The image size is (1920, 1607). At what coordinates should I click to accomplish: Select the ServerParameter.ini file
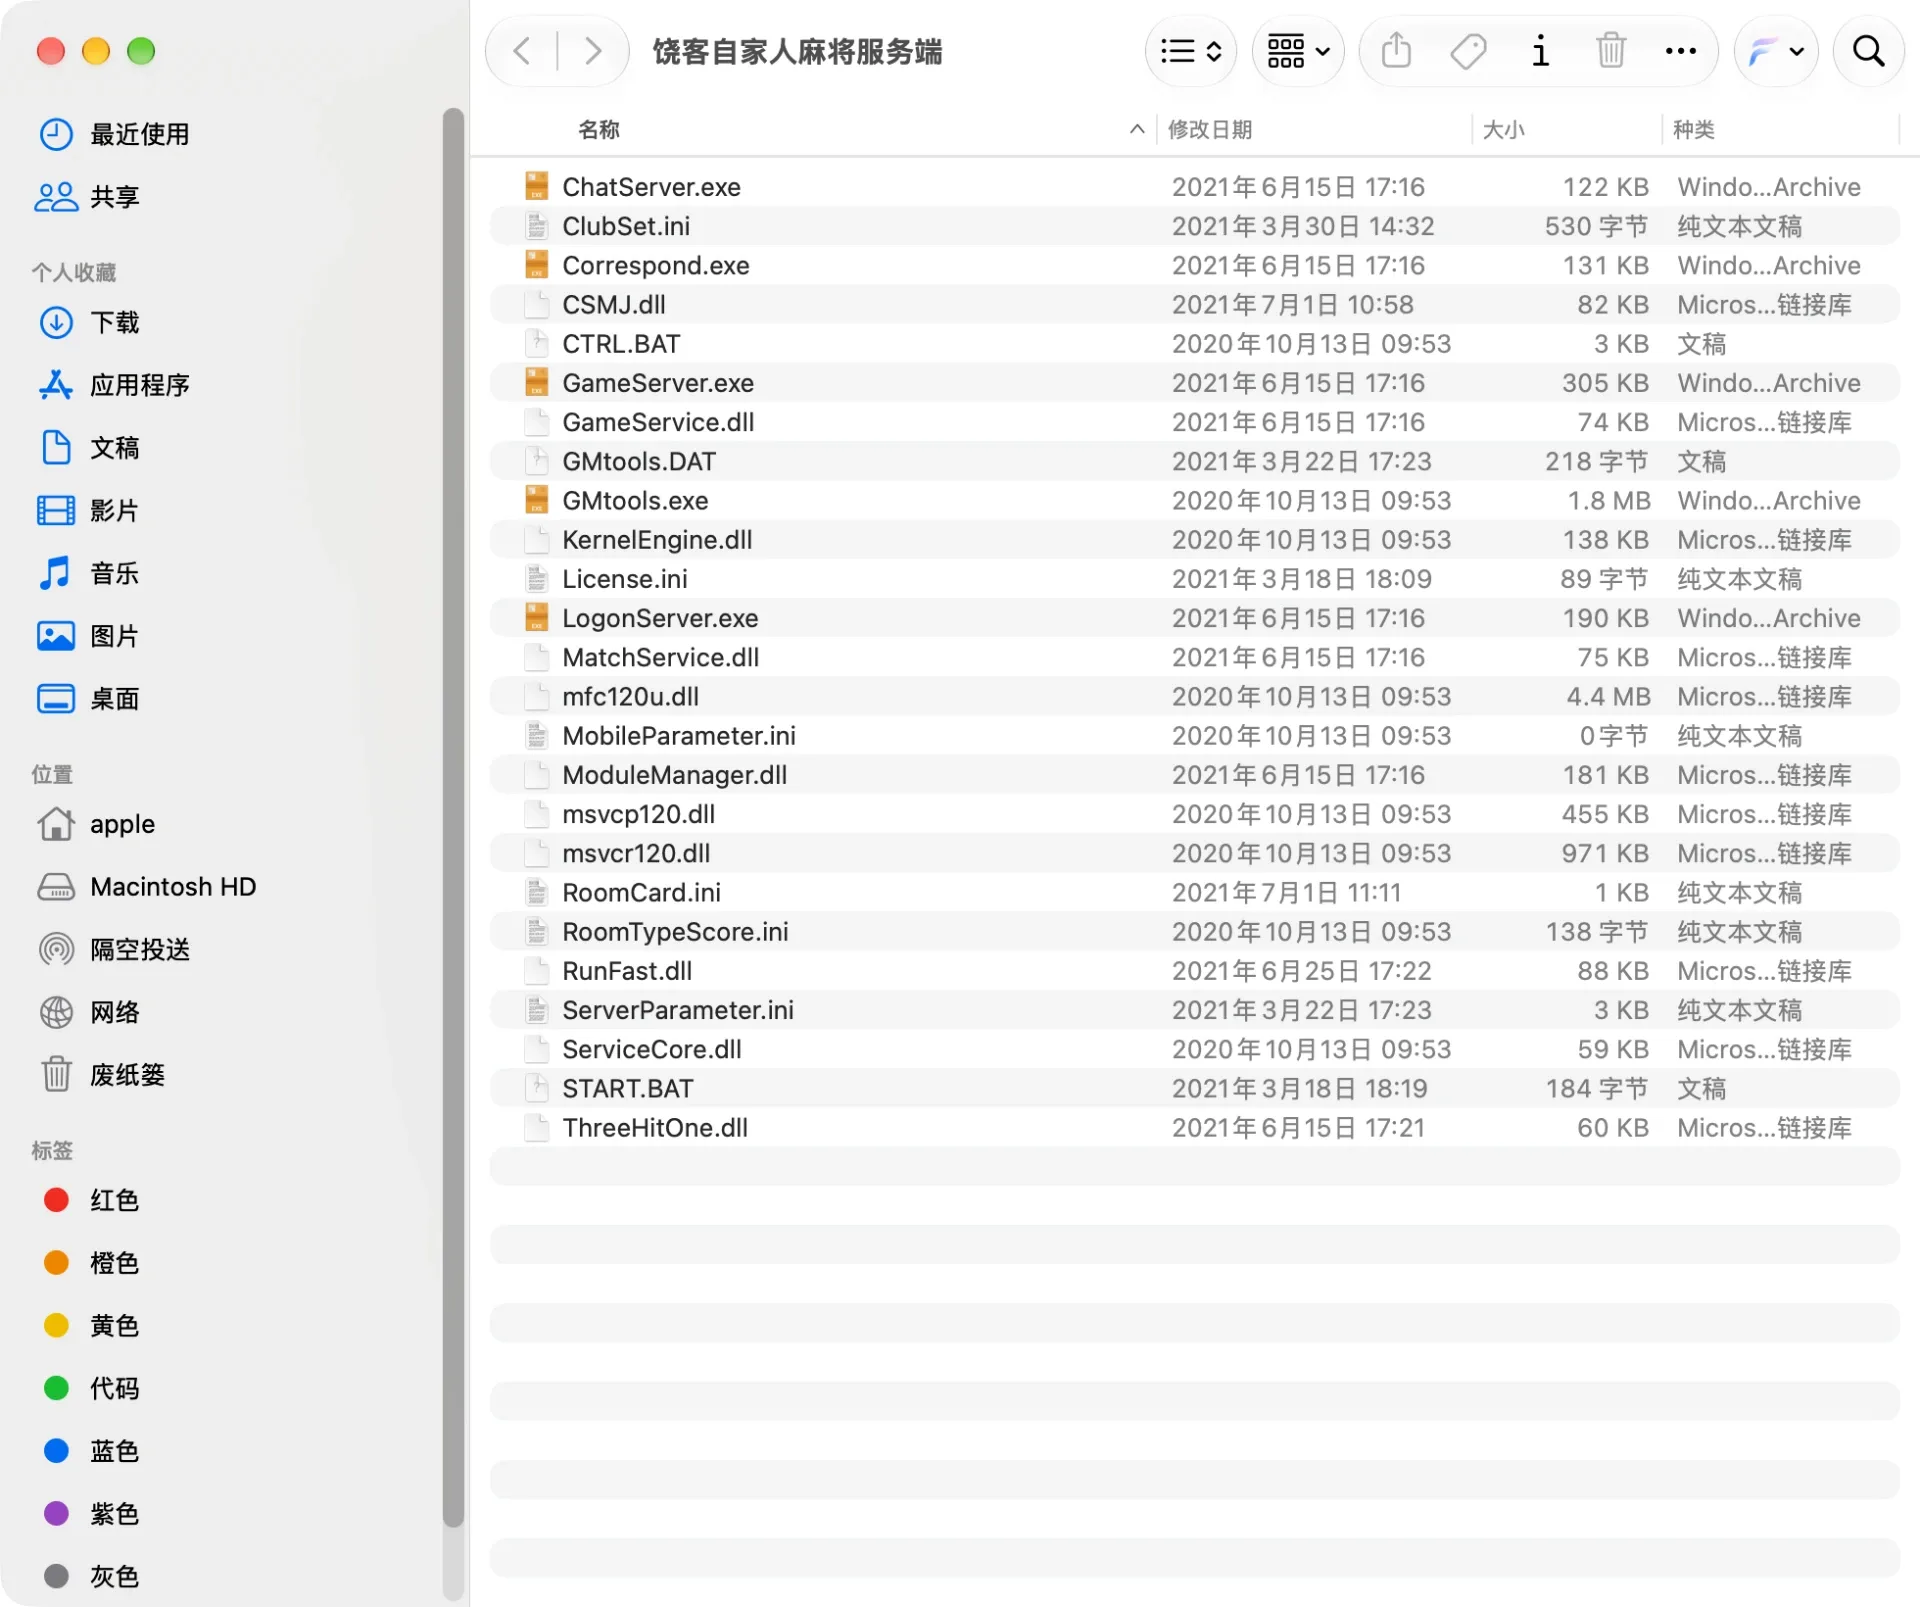(1194, 1010)
